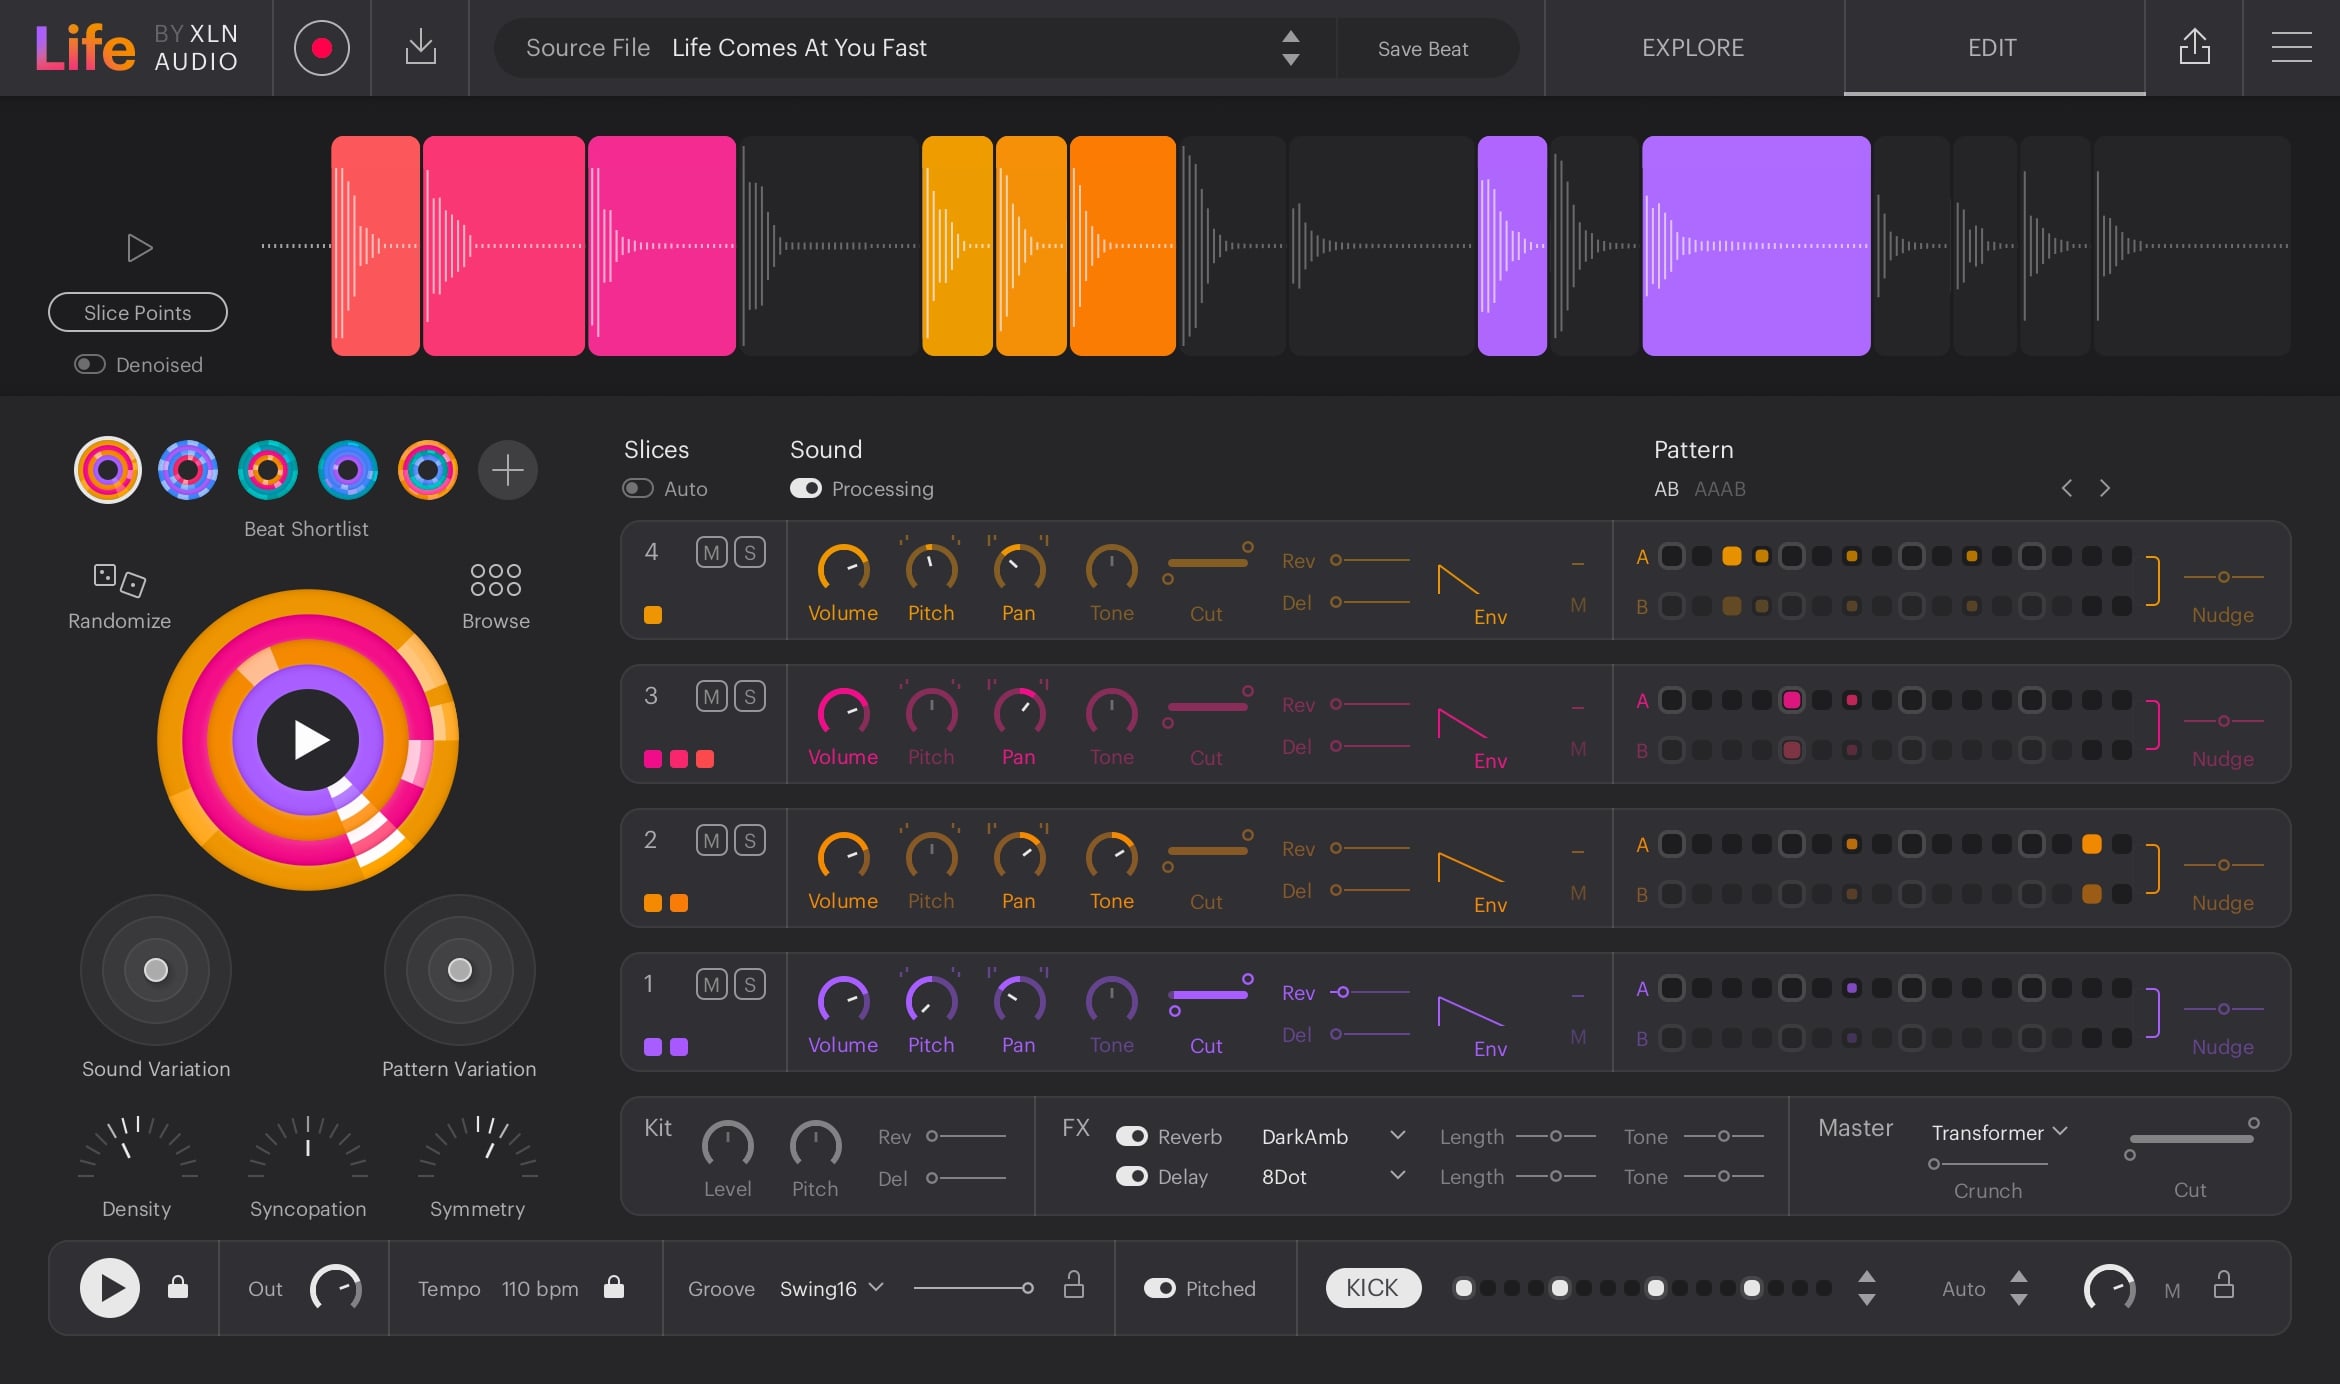Open the hamburger menu at top right
Screen dimensions: 2340x1384
point(2291,47)
